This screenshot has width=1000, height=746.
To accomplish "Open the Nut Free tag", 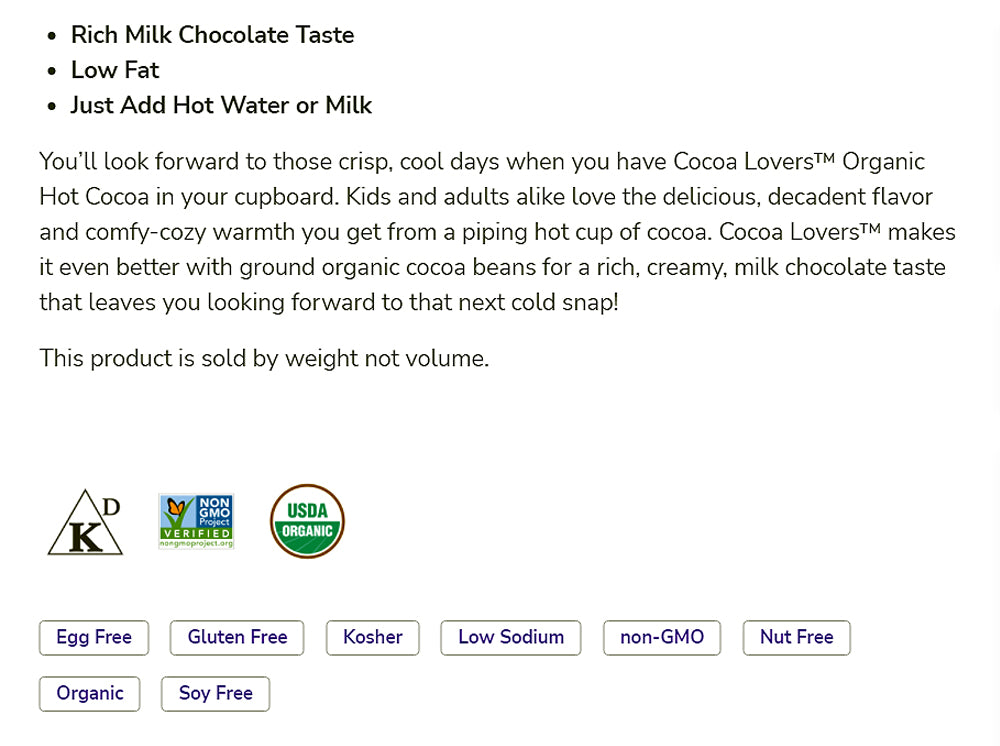I will (x=796, y=637).
